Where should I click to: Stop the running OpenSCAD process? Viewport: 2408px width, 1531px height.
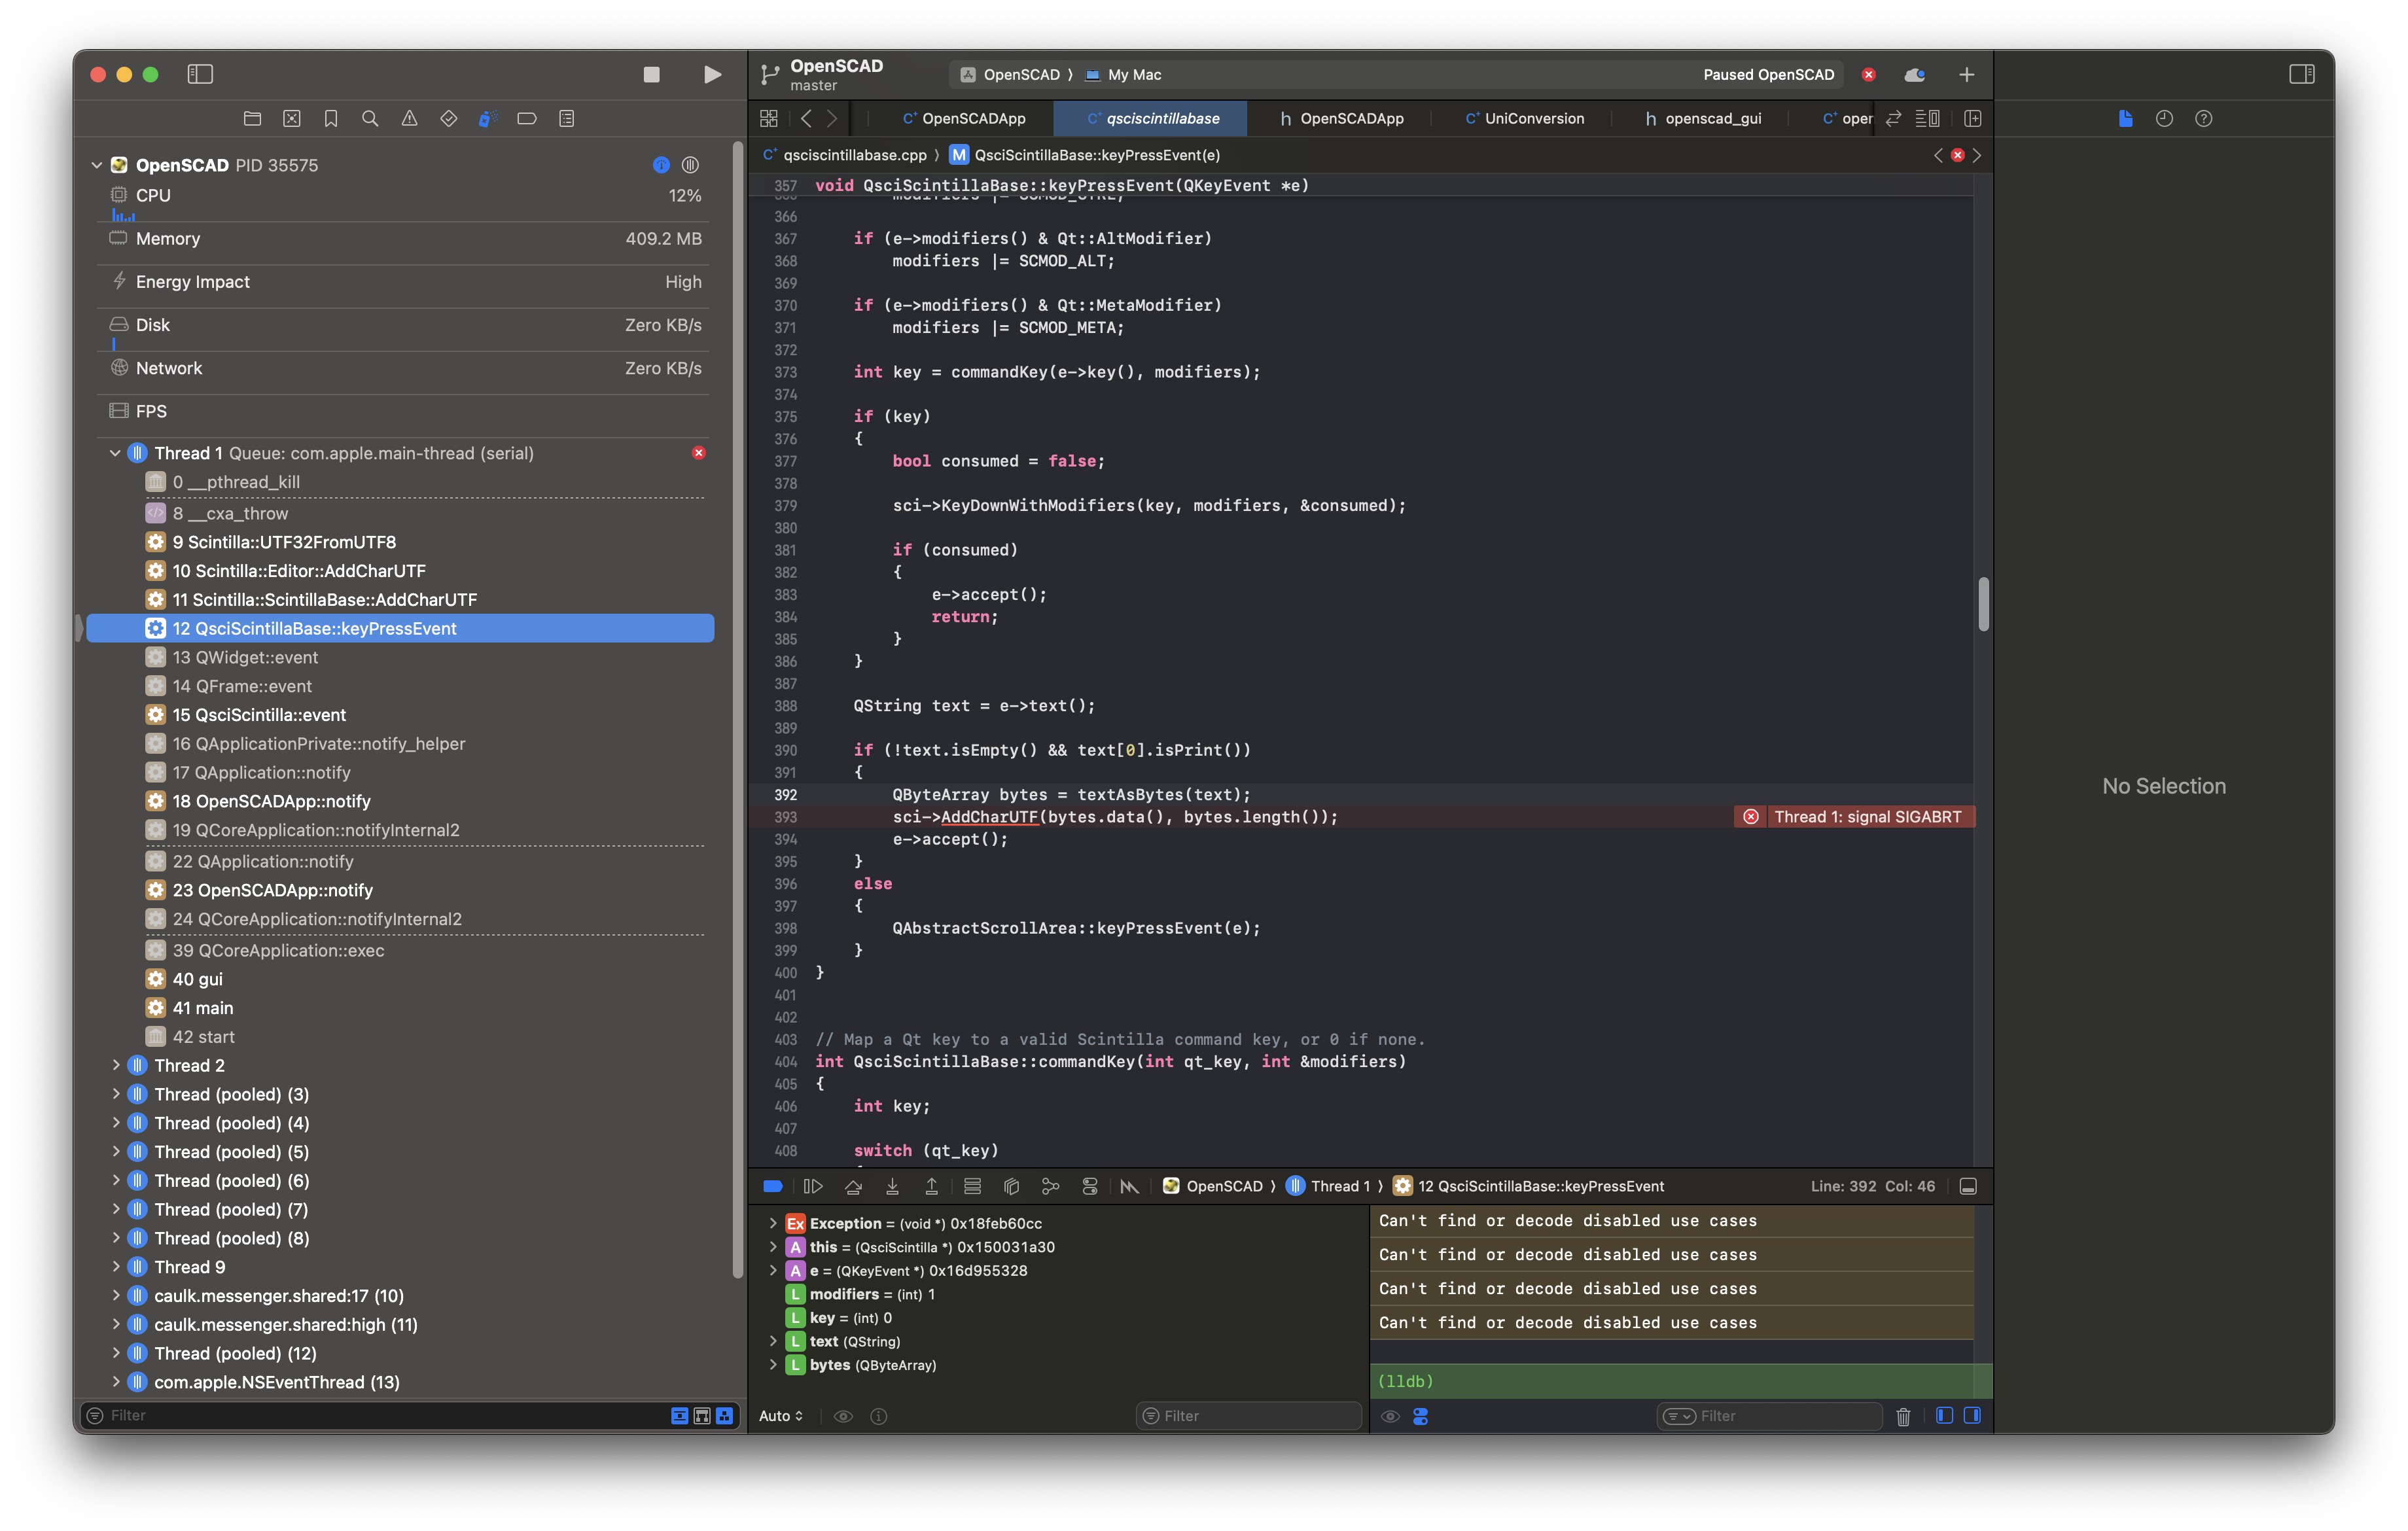pos(651,74)
